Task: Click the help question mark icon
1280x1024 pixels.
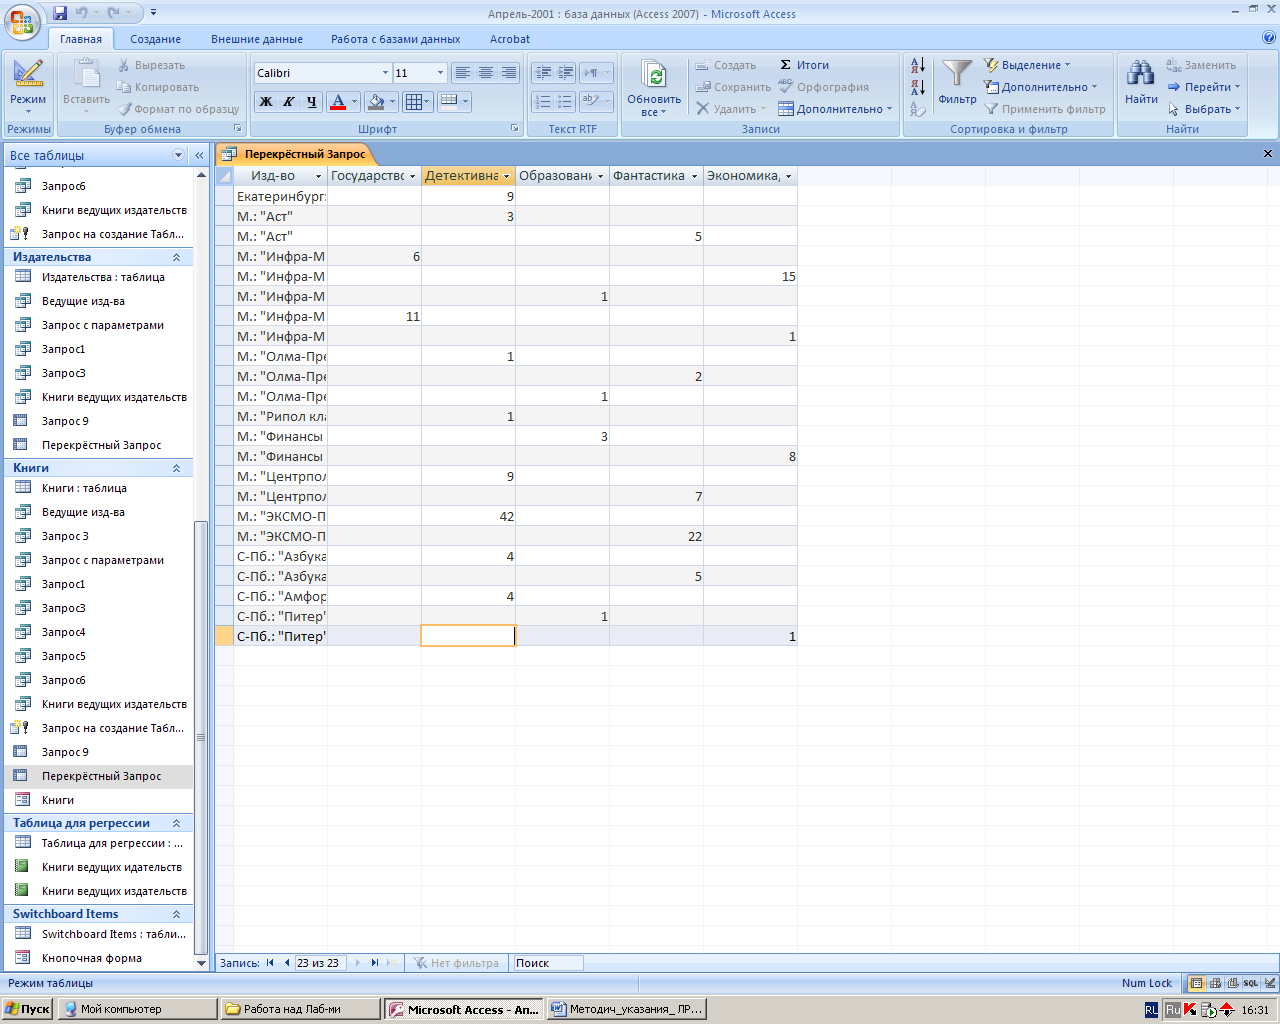Action: 1269,38
